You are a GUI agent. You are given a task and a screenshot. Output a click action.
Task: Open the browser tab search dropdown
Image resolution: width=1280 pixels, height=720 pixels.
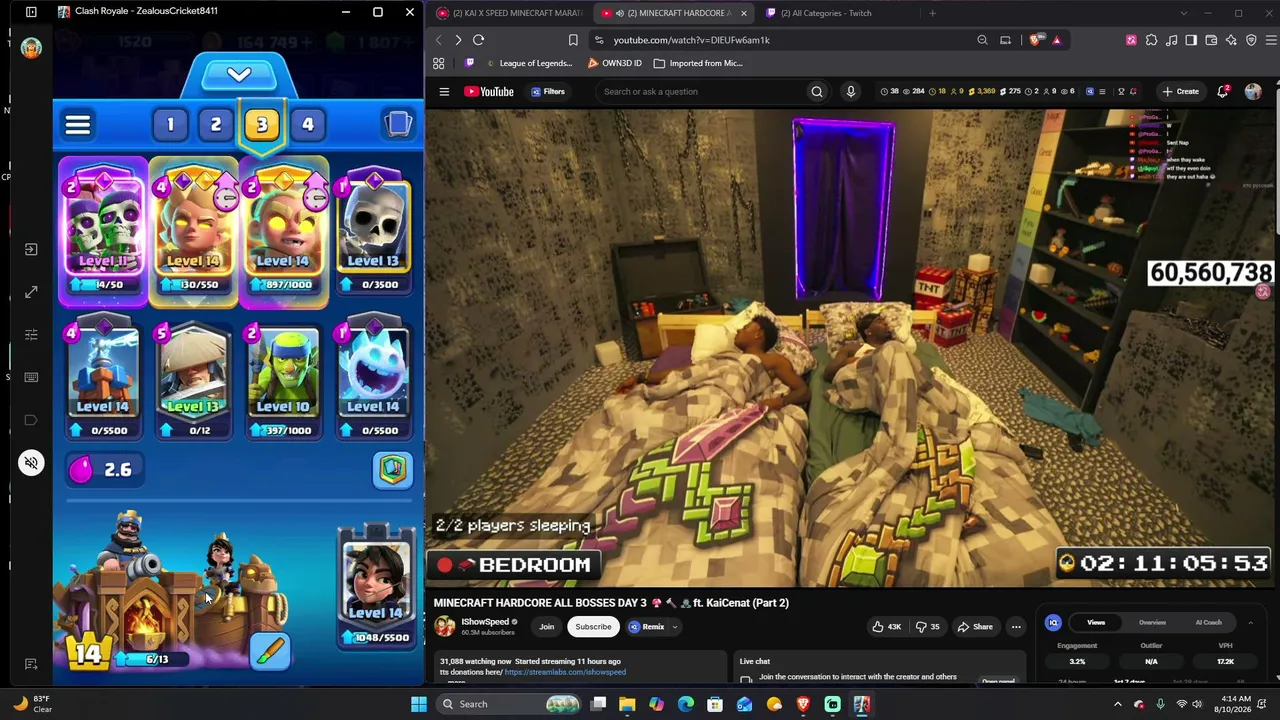click(x=1183, y=13)
